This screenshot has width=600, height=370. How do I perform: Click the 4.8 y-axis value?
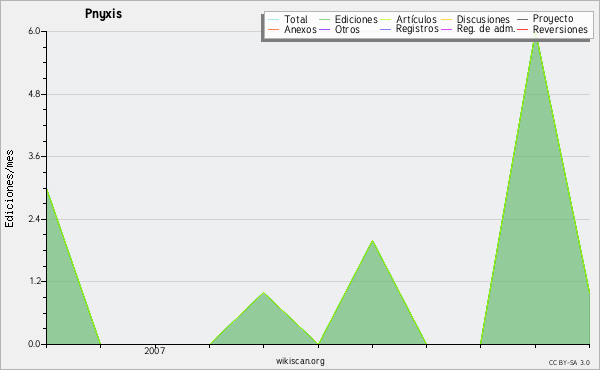tap(34, 94)
